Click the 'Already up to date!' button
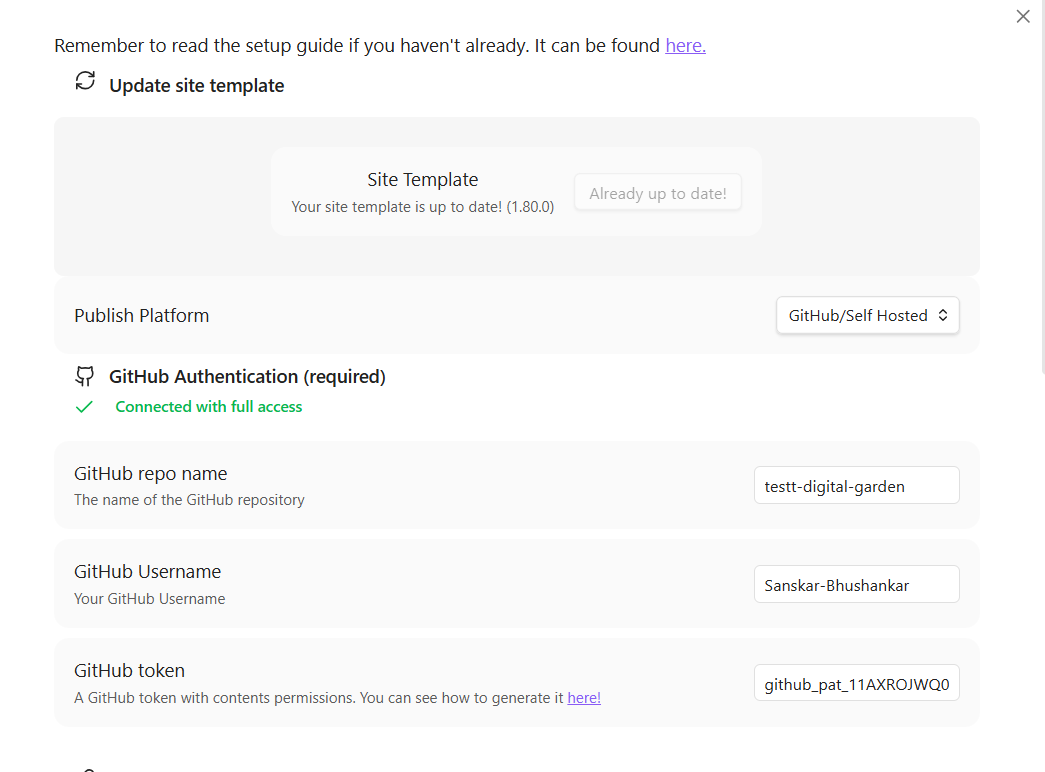 (658, 193)
